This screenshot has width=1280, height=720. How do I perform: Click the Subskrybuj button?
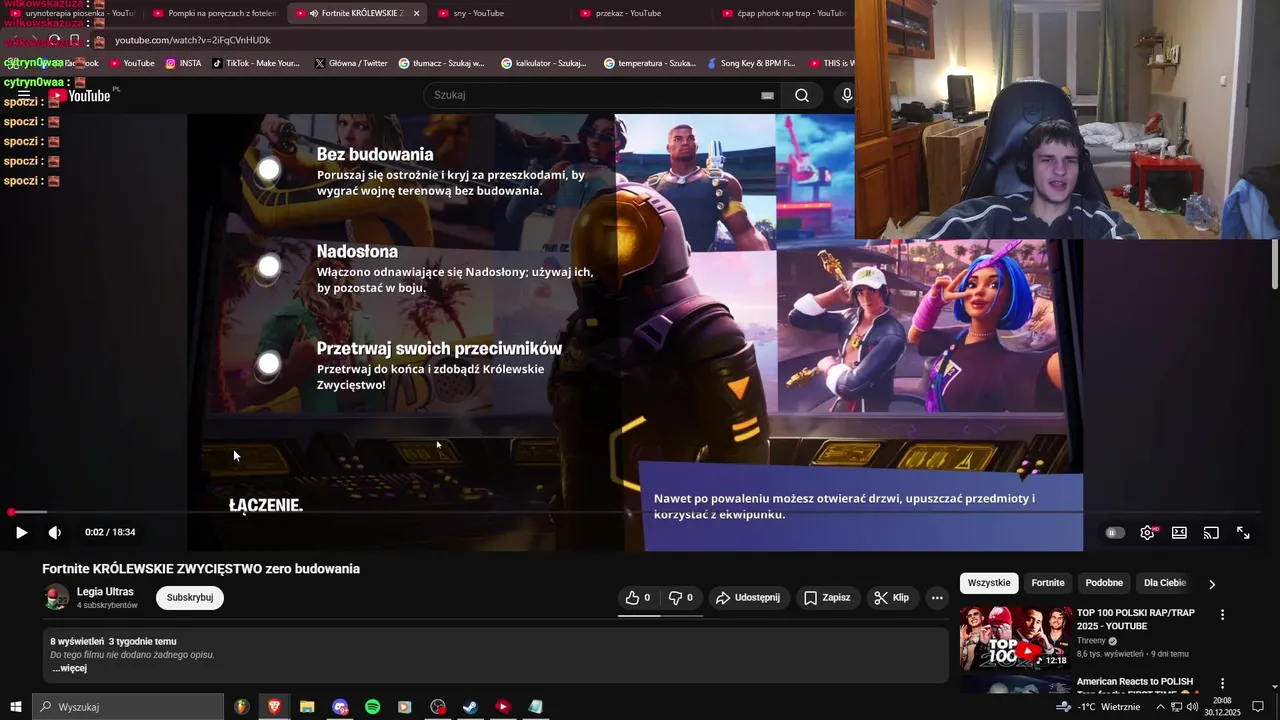click(x=190, y=598)
